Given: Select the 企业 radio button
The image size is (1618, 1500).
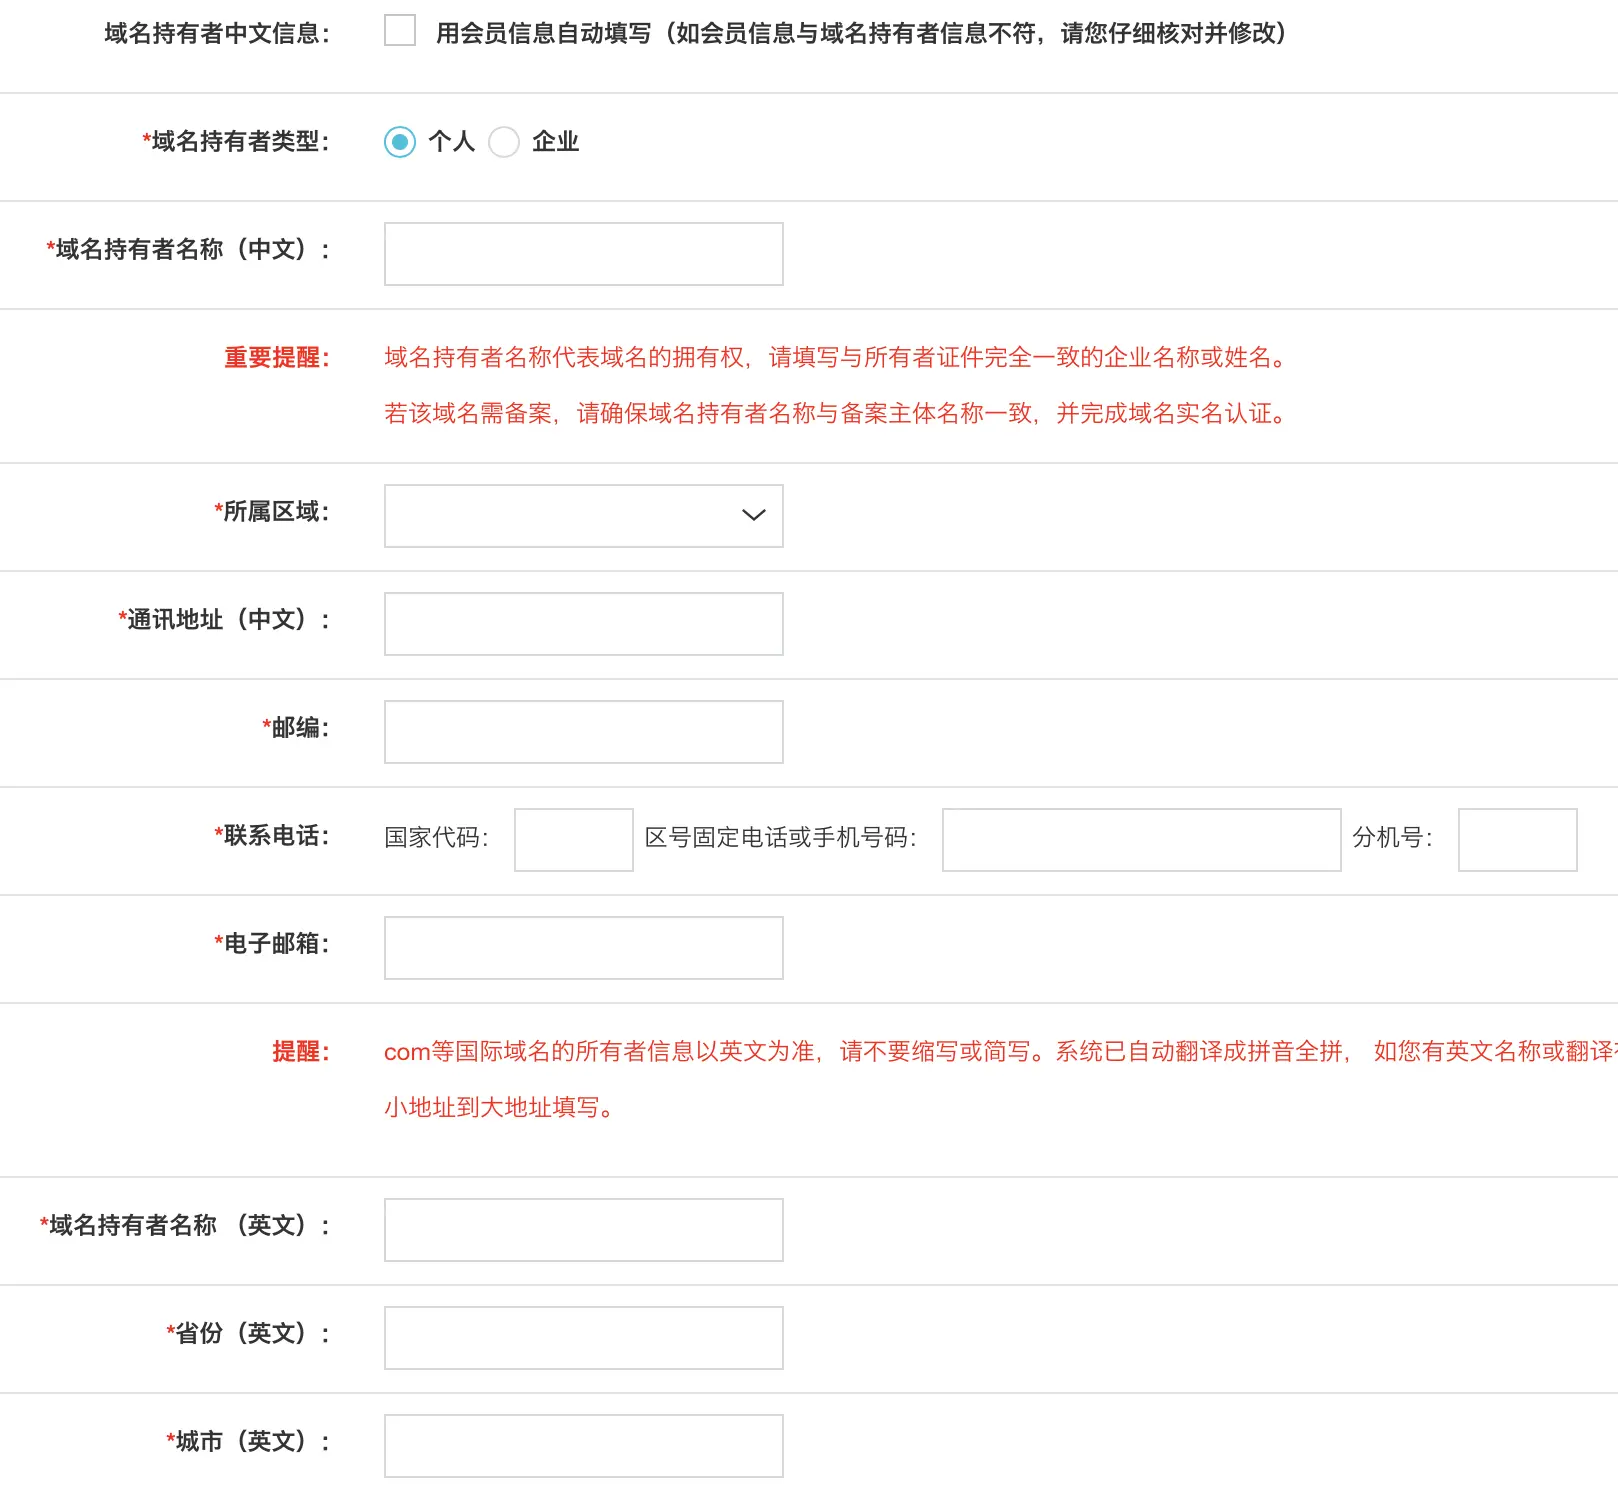Looking at the screenshot, I should pyautogui.click(x=505, y=143).
